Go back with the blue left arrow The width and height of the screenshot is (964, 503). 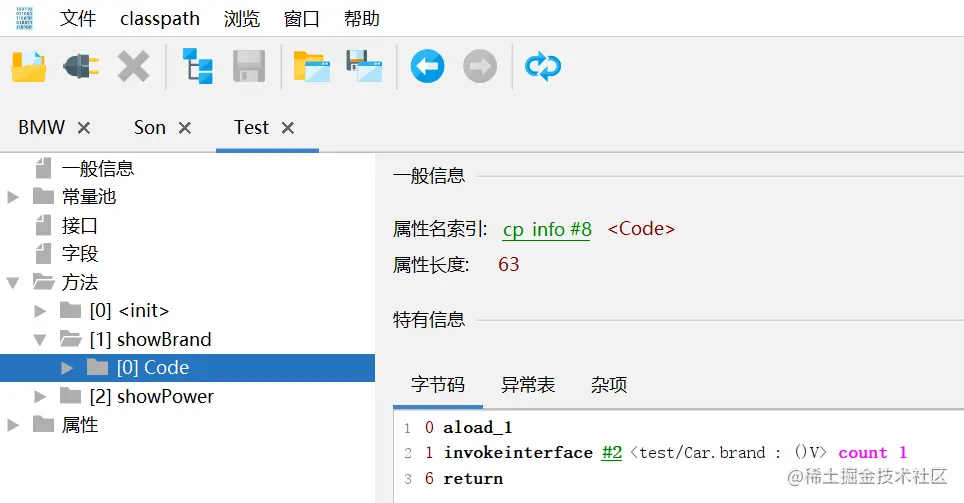tap(427, 66)
